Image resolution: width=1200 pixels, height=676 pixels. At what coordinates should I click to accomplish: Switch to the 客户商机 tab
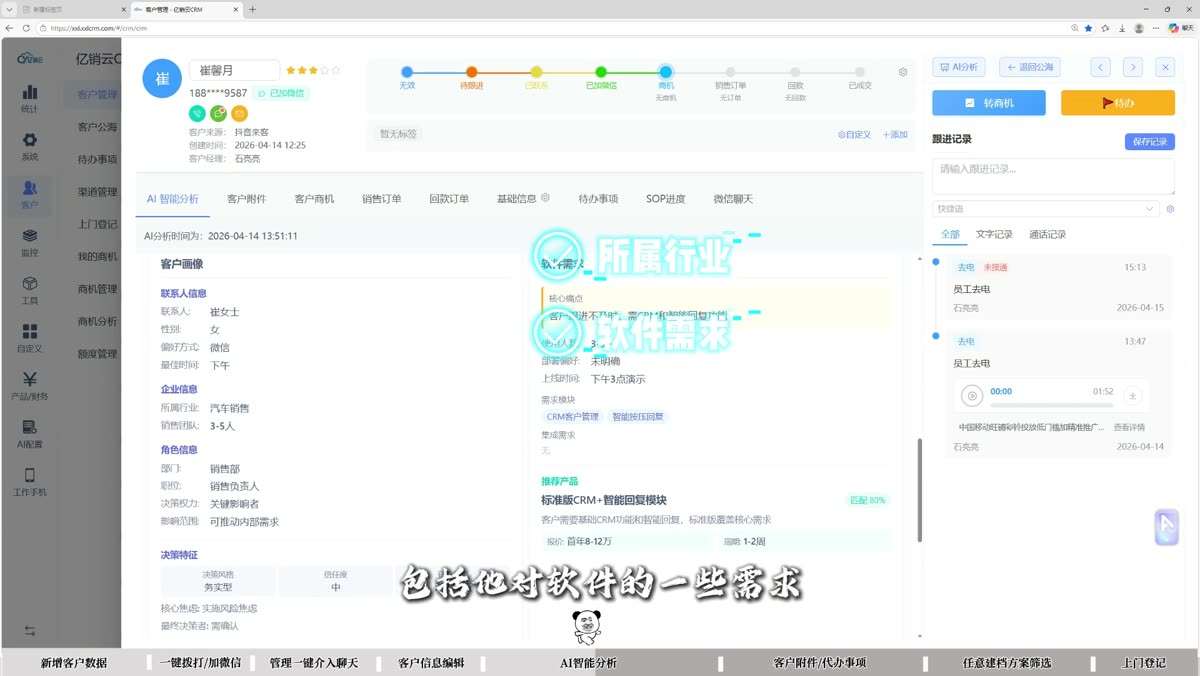[314, 199]
